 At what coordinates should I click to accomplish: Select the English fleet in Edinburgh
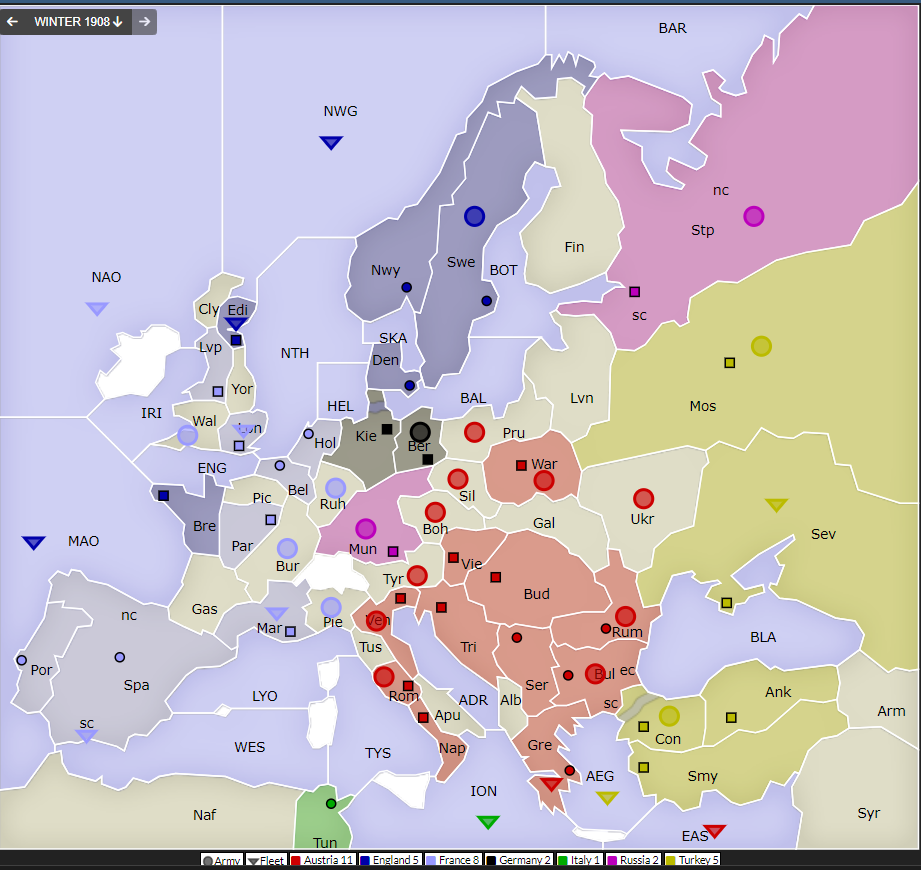click(x=236, y=324)
